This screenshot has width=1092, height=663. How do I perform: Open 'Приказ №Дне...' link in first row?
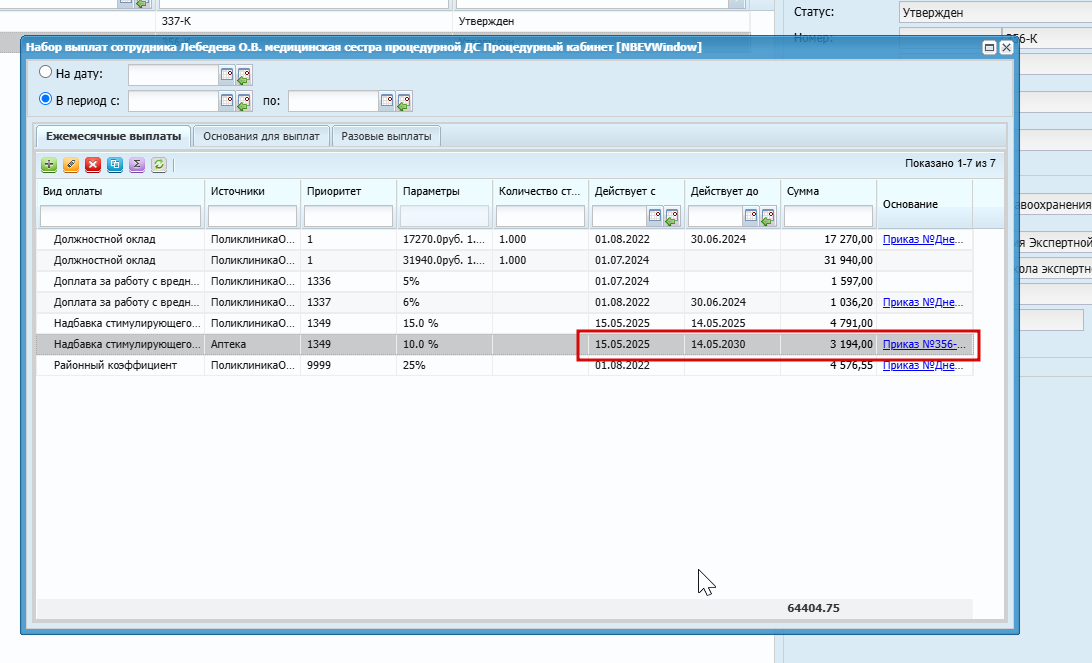pos(923,239)
